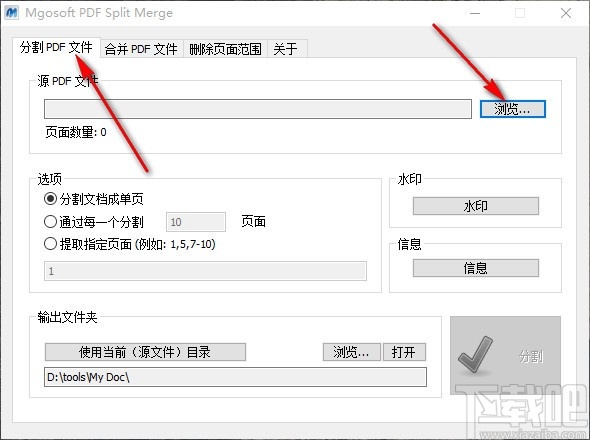Viewport: 590px width, 440px height.
Task: Choose 提取指定页面 radio option
Action: tap(130, 244)
